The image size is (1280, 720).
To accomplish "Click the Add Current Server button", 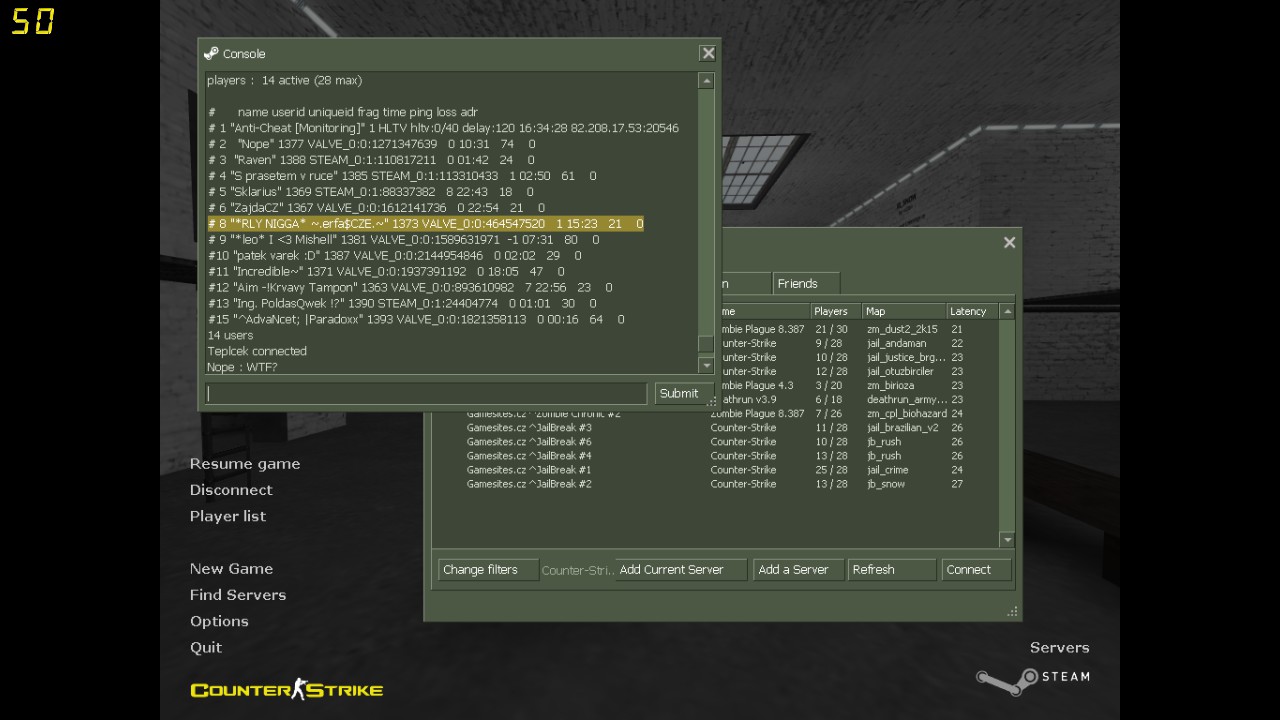I will pyautogui.click(x=681, y=569).
